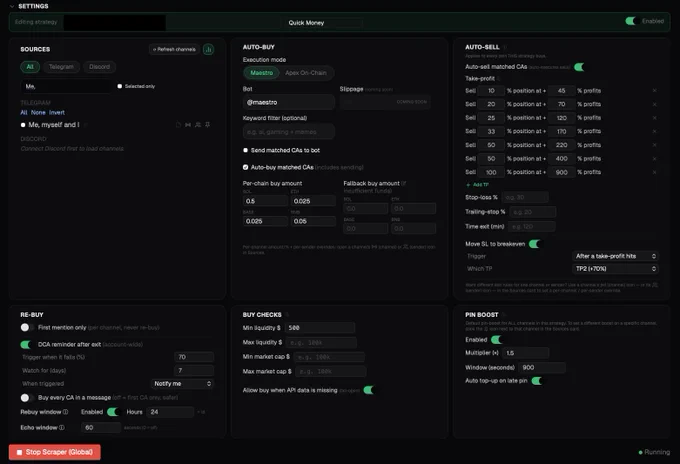
Task: Click the Window (seconds) field showing 900
Action: coord(542,368)
